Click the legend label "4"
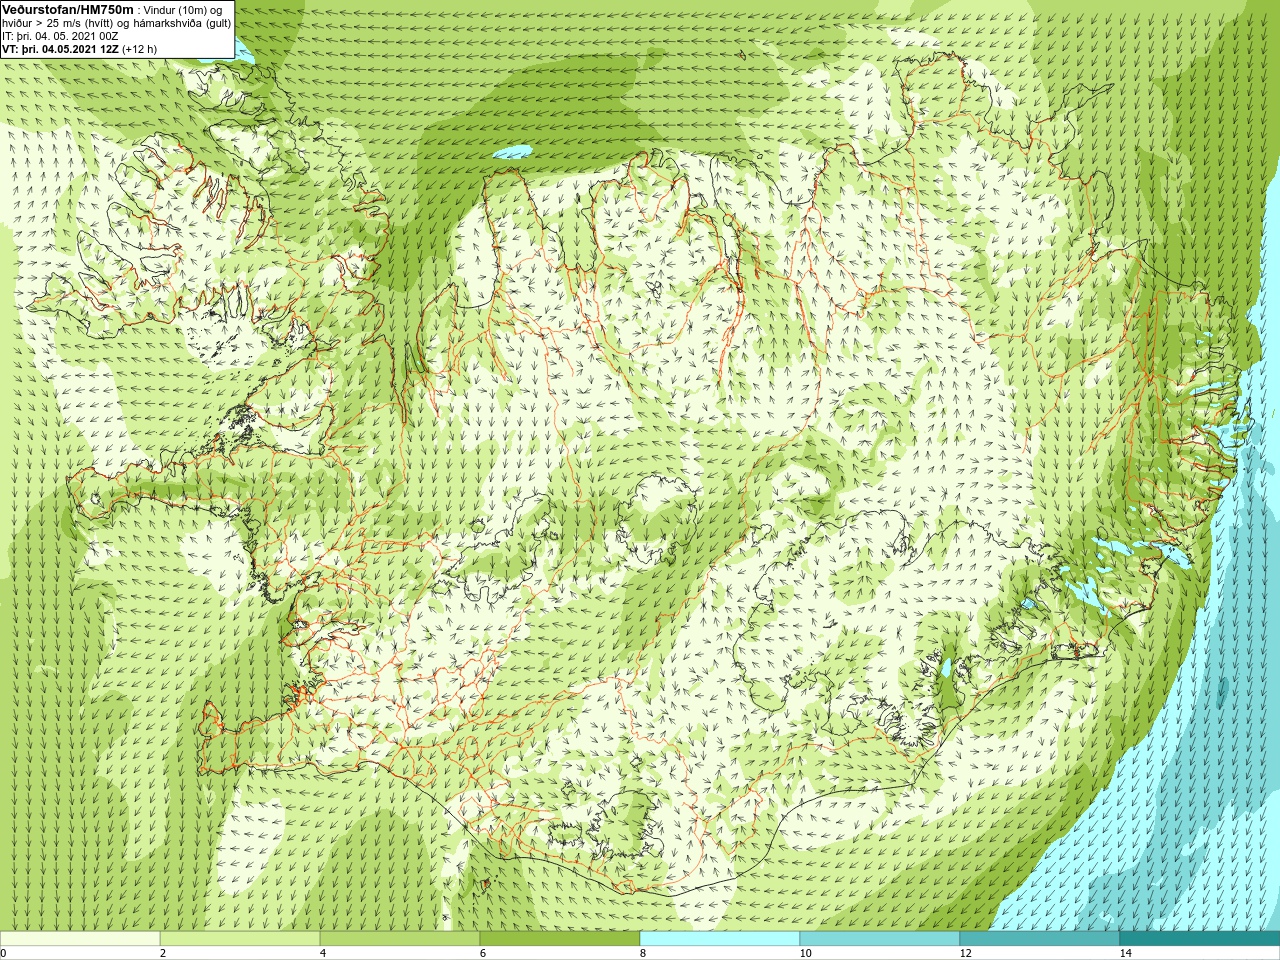Image resolution: width=1280 pixels, height=960 pixels. point(323,953)
